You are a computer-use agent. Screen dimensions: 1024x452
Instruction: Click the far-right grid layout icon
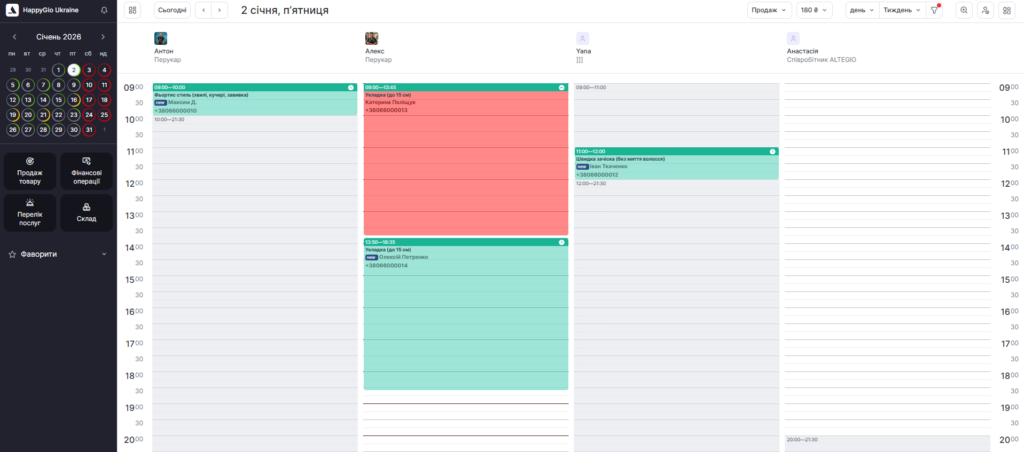coord(1006,10)
